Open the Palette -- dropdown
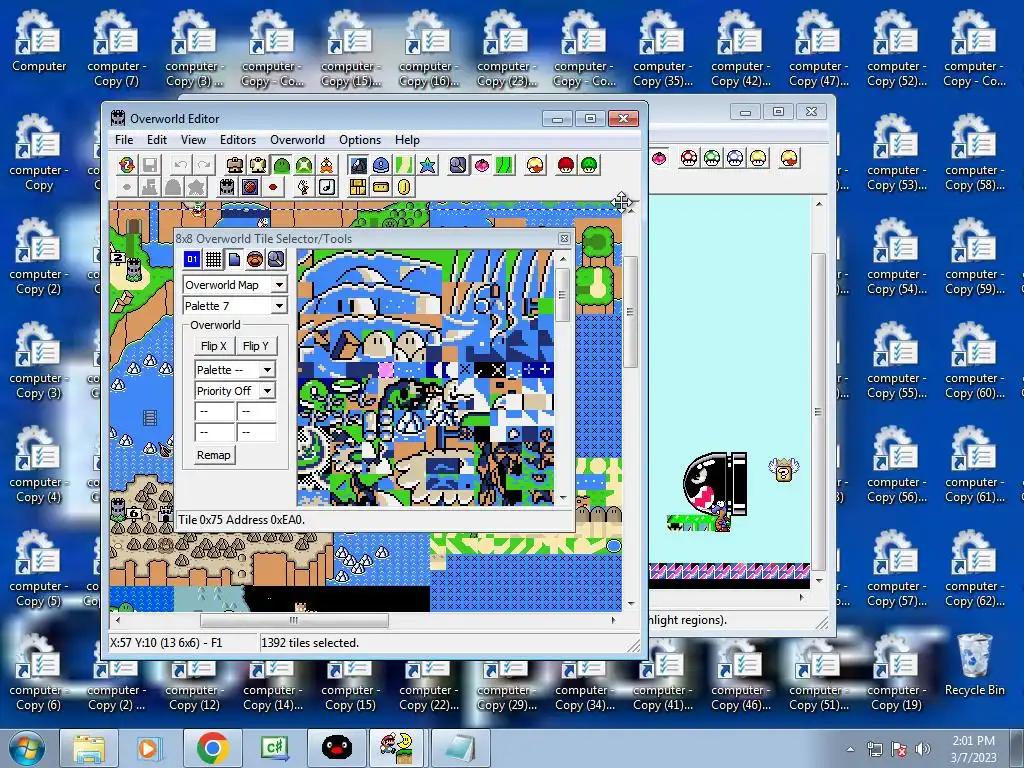Screen dimensions: 1024x768 268,370
